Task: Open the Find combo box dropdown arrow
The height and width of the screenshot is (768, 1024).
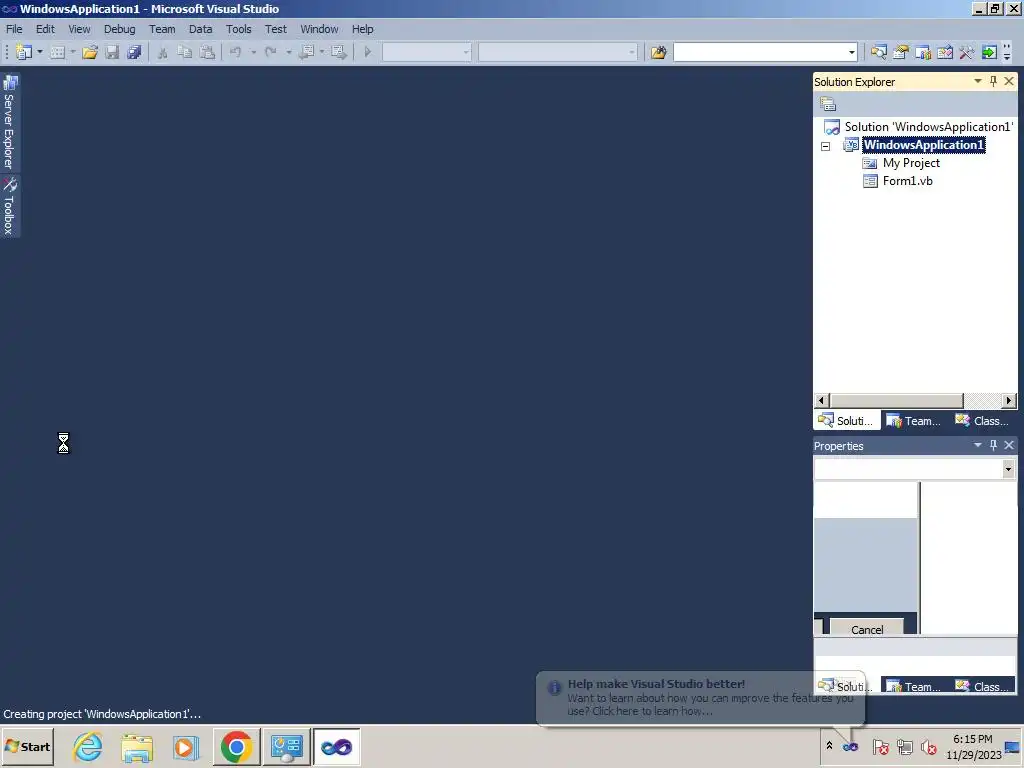Action: [x=851, y=52]
